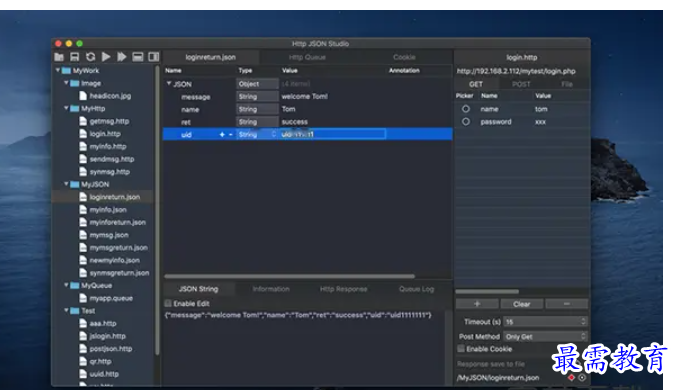Viewport: 676px width, 390px height.
Task: Open the Type dropdown for the uid row
Action: [257, 134]
